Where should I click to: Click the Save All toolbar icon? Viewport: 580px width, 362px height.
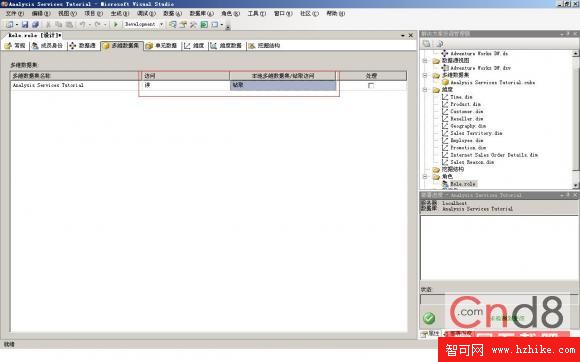[x=36, y=24]
